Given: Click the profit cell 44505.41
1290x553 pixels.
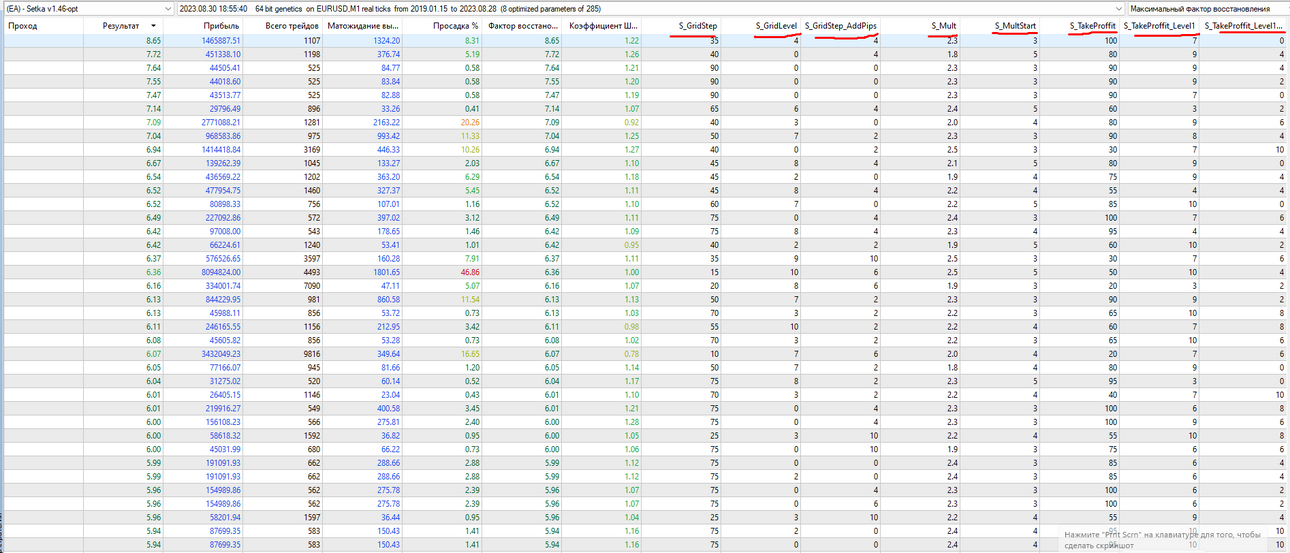Looking at the screenshot, I should (x=221, y=67).
